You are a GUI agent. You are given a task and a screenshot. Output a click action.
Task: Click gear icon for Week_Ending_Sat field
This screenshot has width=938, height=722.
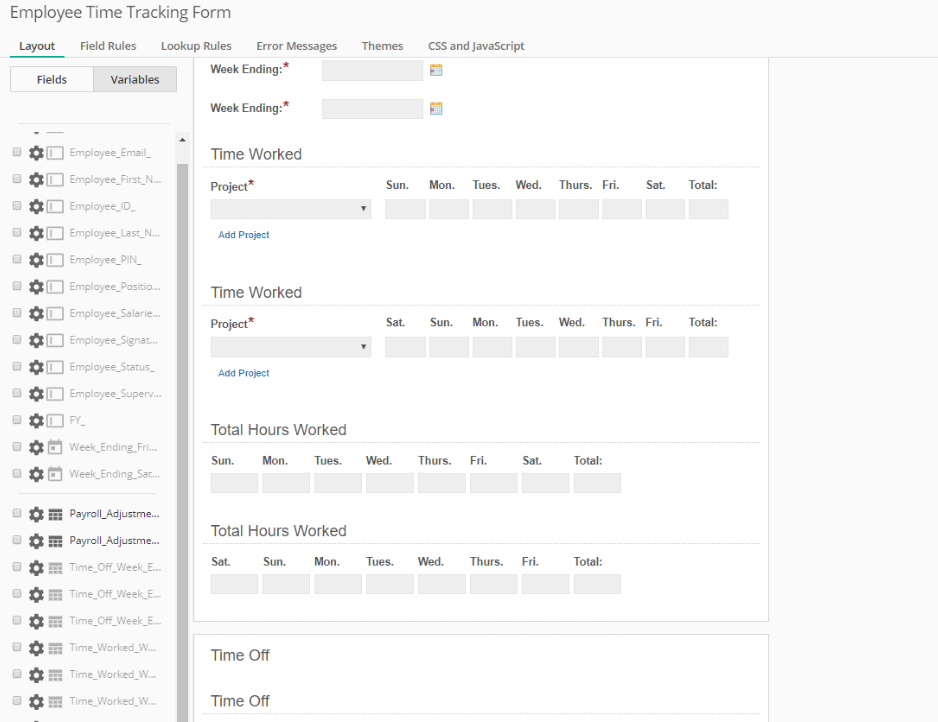click(x=36, y=474)
